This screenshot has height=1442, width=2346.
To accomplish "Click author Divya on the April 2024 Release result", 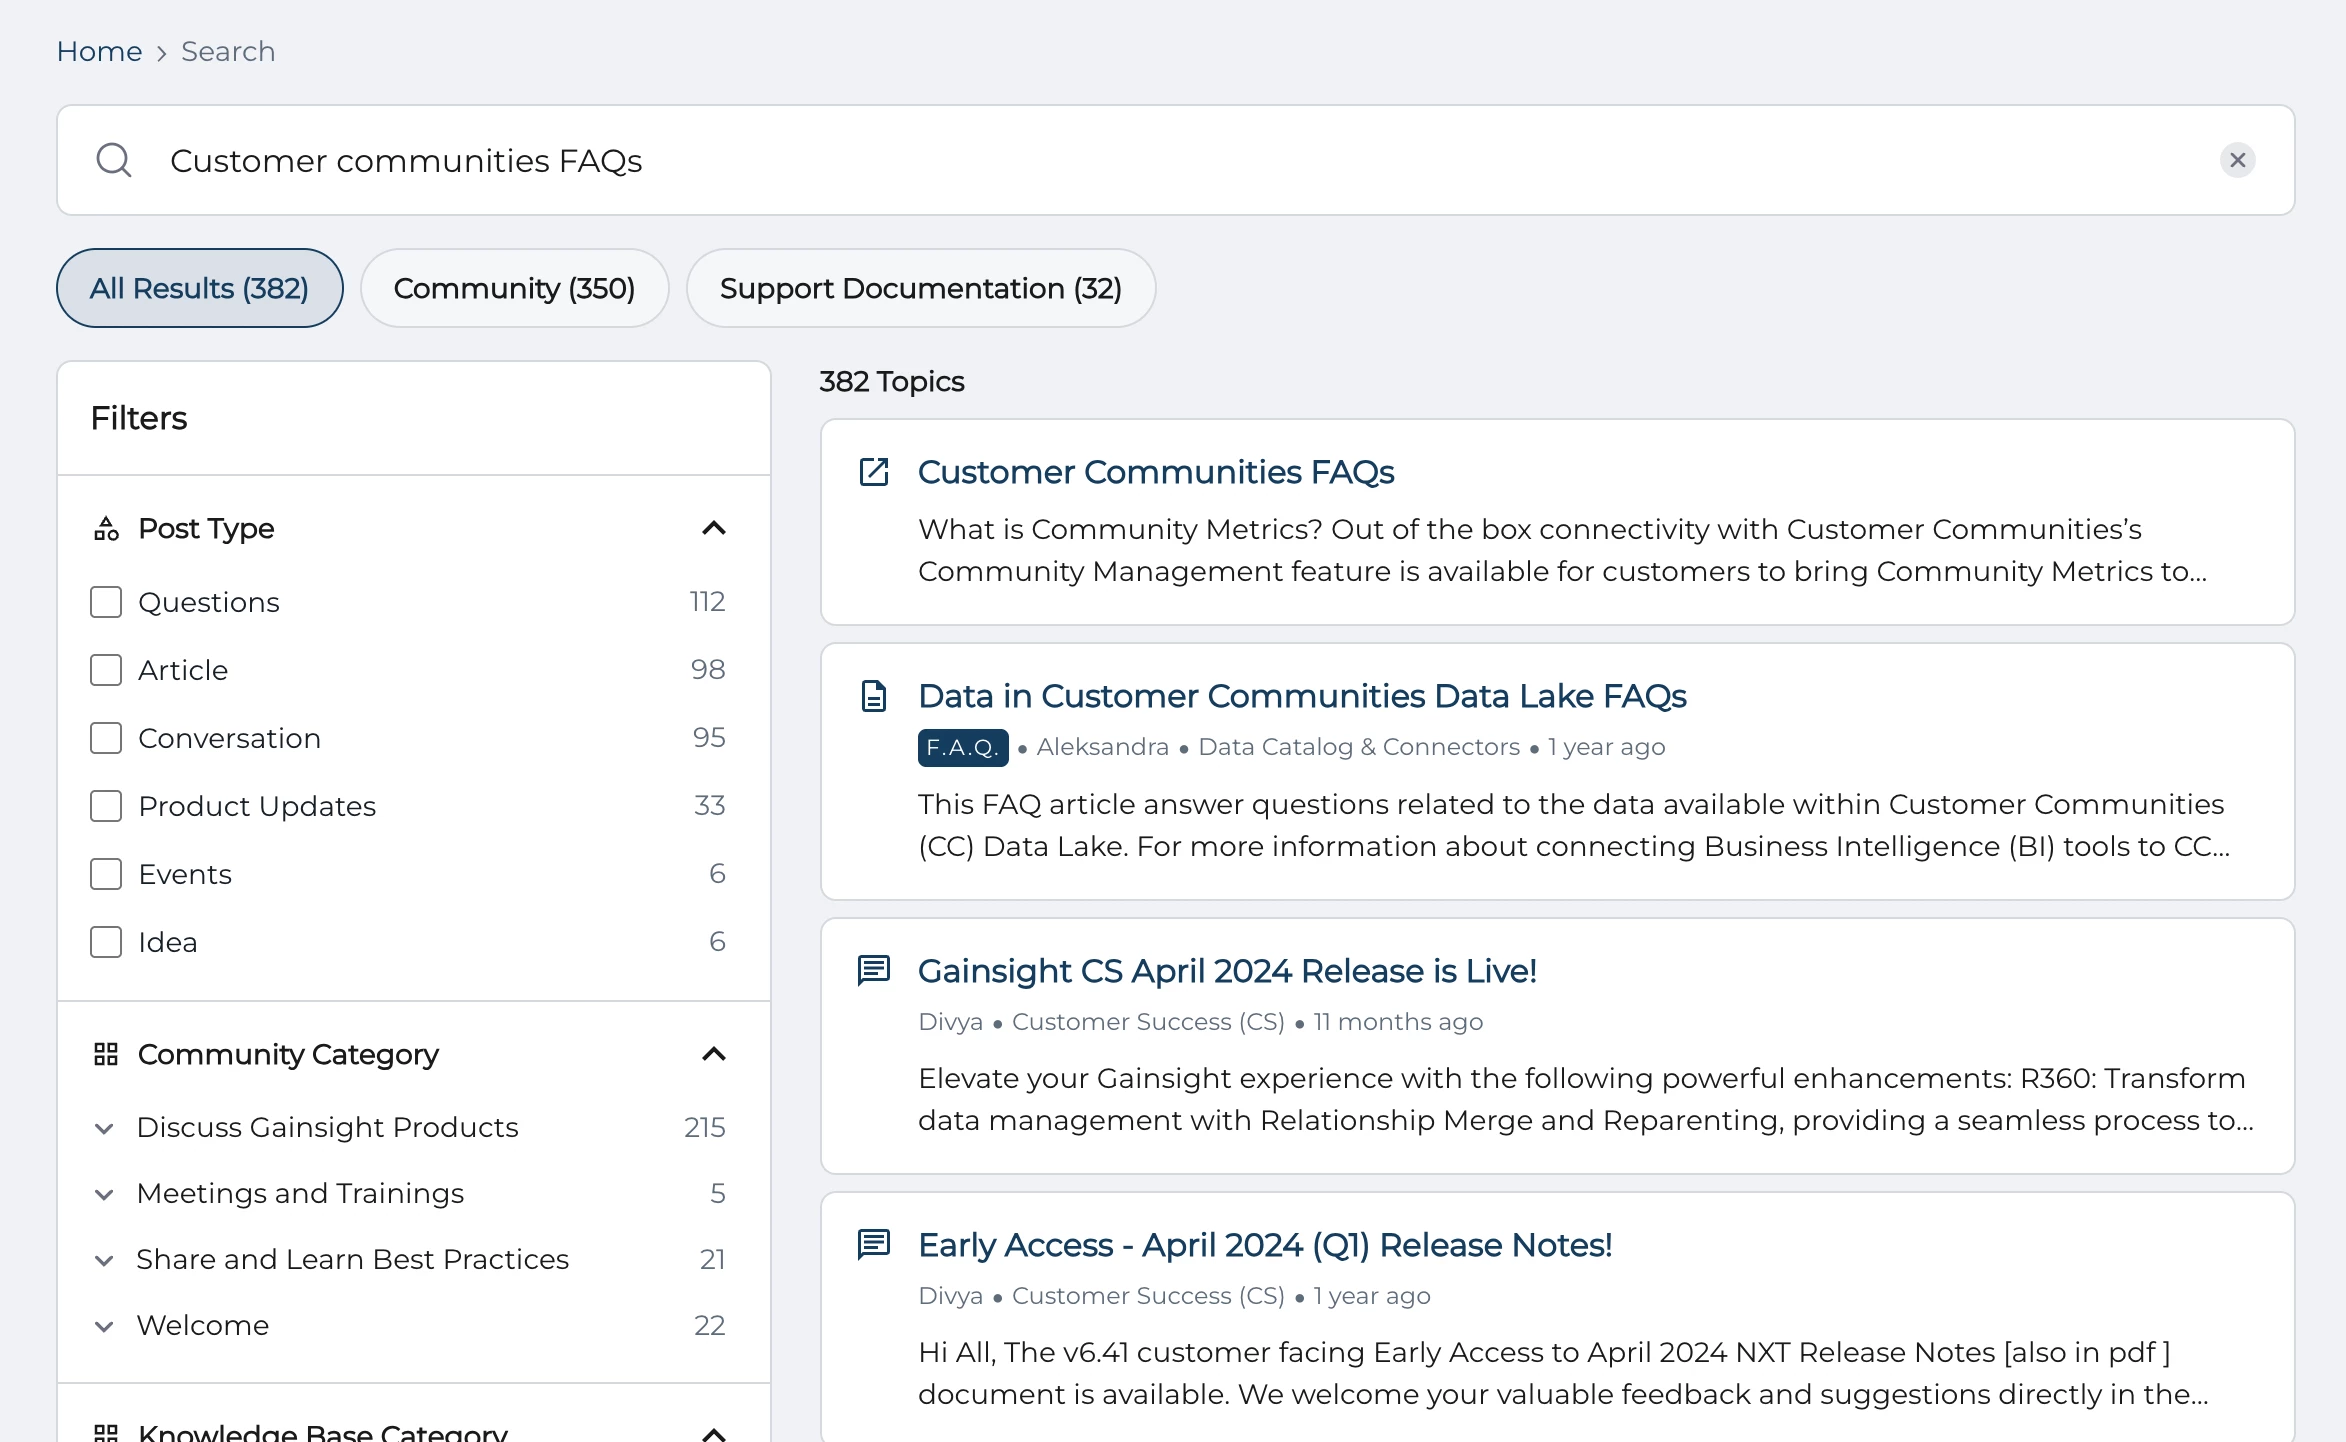I will pyautogui.click(x=950, y=1022).
